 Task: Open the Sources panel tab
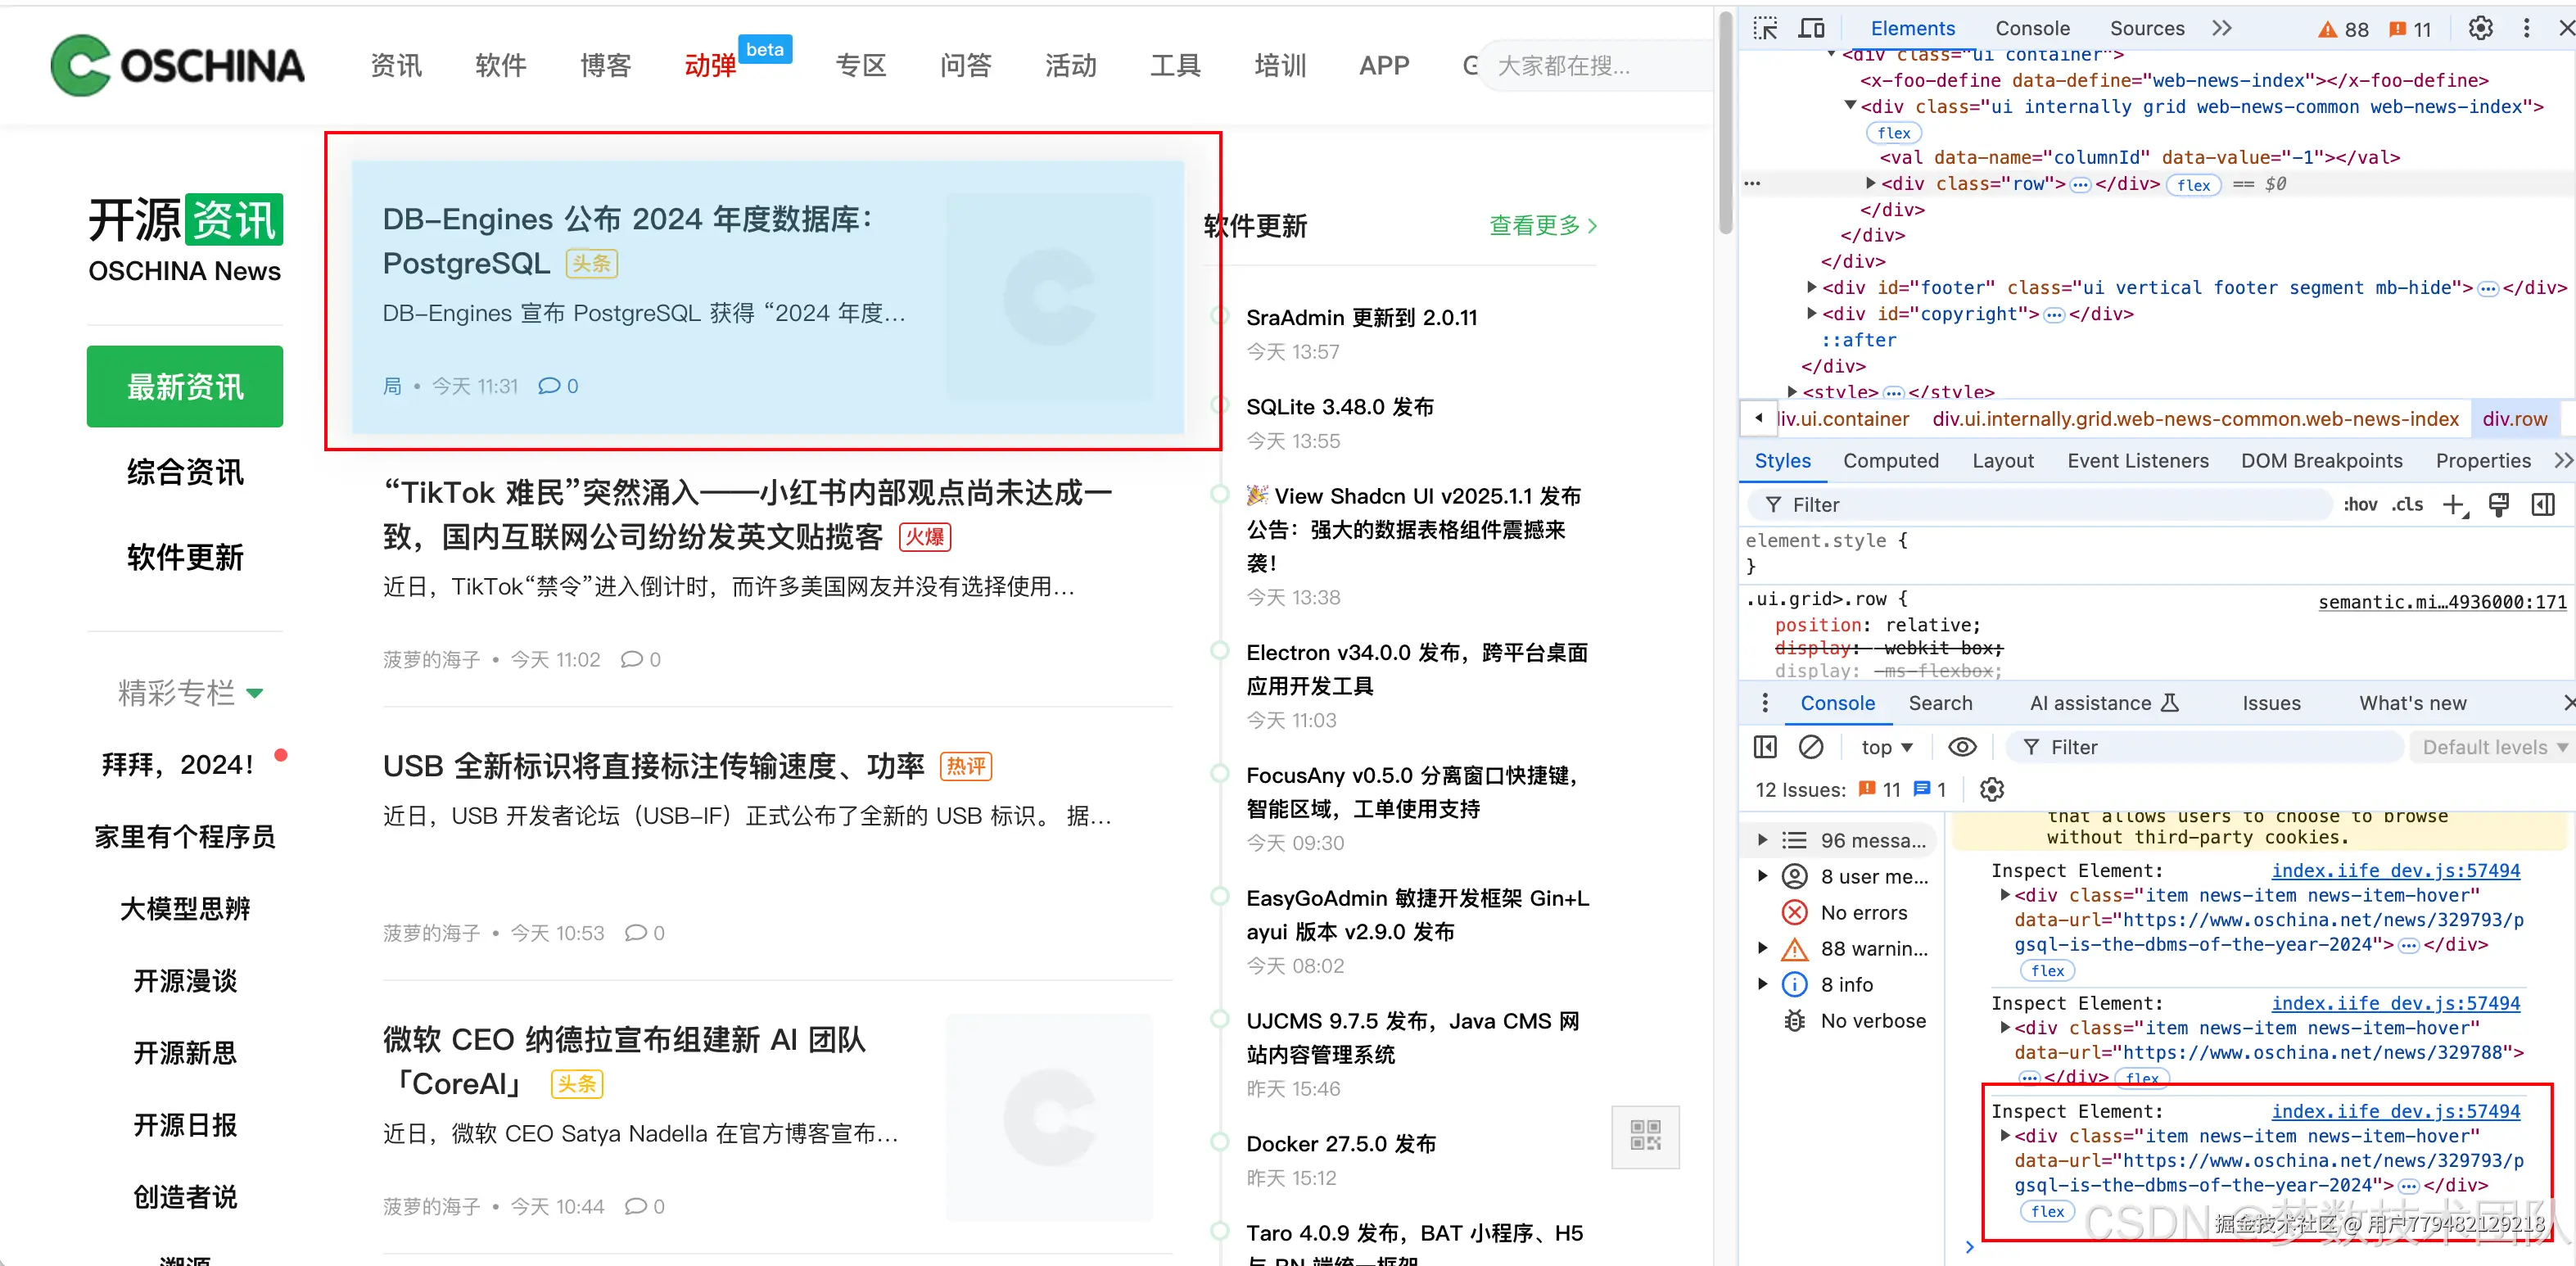2146,28
